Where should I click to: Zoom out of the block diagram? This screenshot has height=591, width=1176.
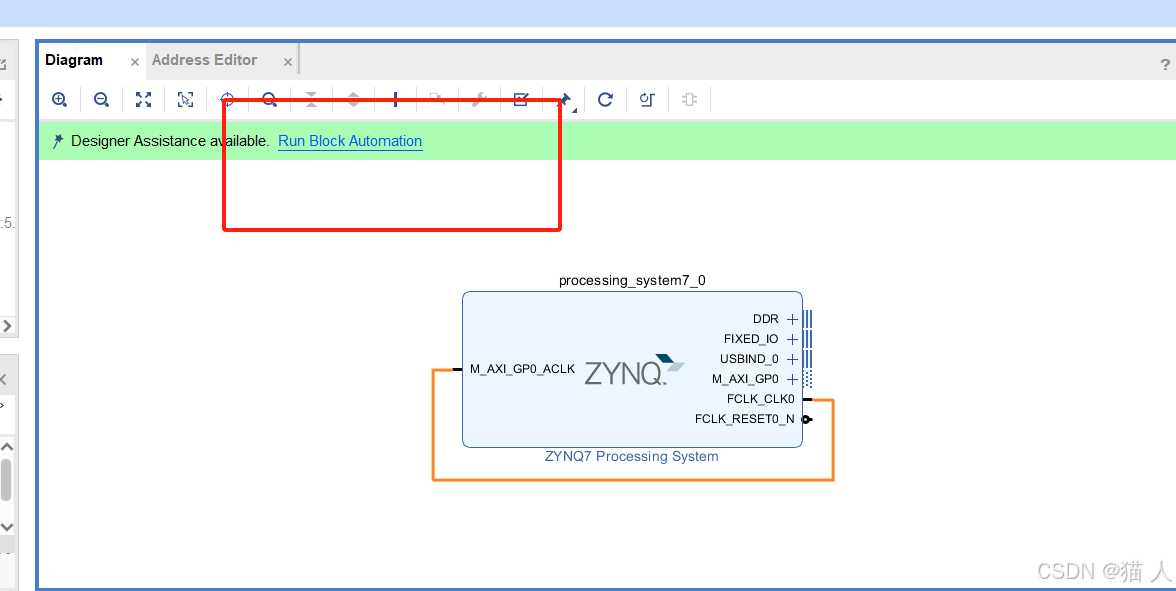[x=101, y=99]
